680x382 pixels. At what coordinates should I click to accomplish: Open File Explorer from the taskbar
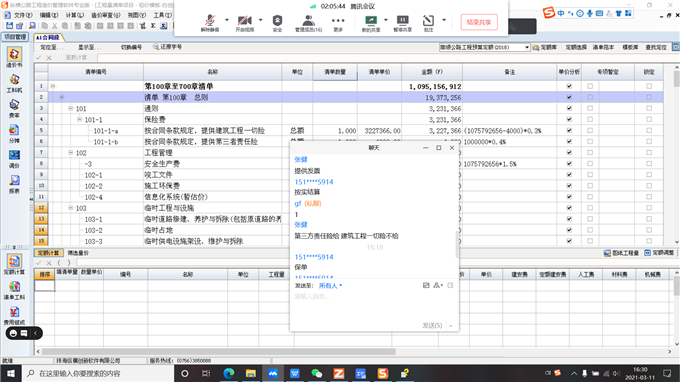(x=251, y=373)
